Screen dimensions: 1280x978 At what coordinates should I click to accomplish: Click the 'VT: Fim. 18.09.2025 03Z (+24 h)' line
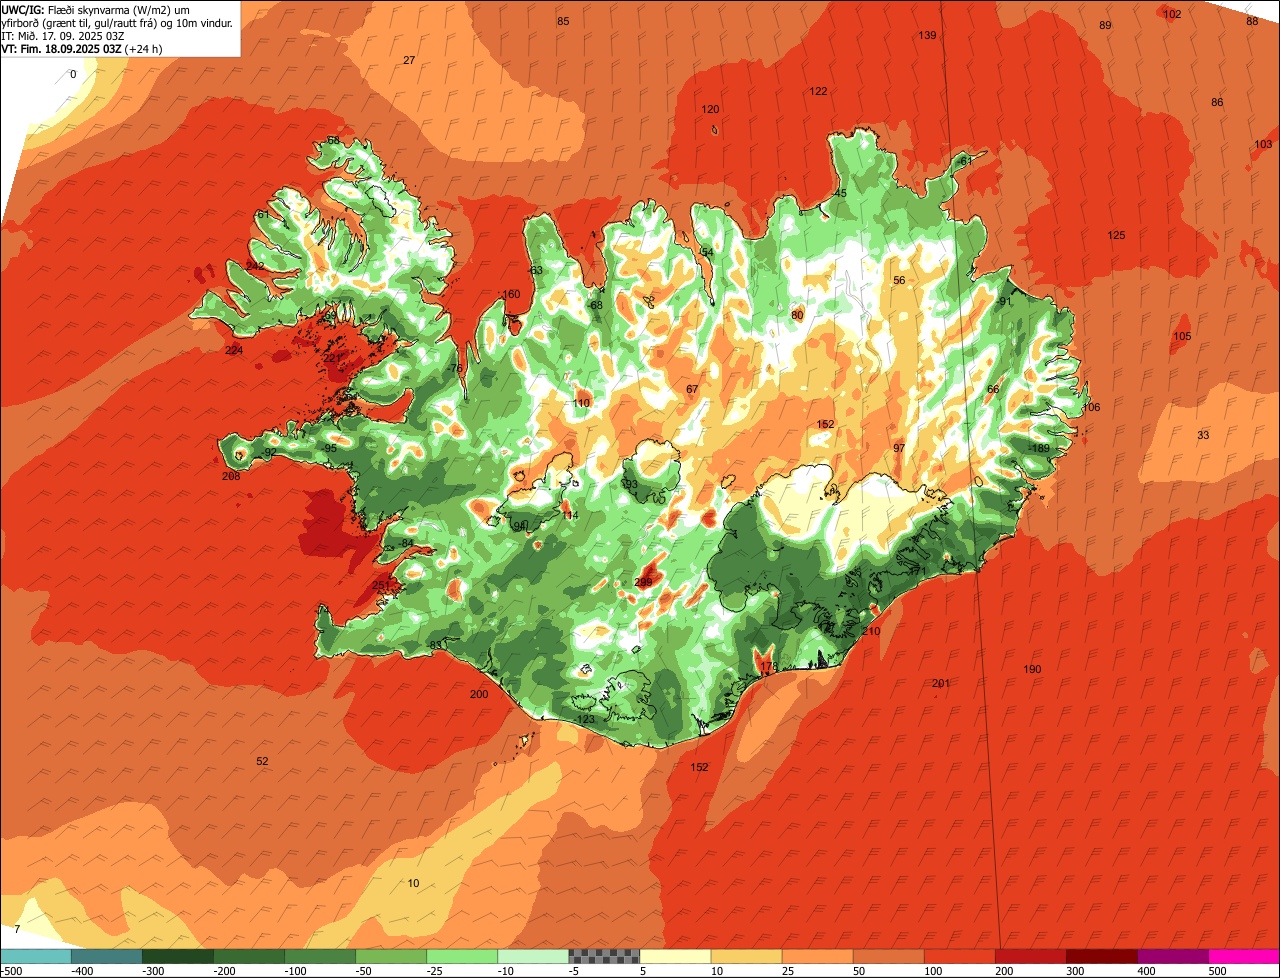(x=82, y=48)
